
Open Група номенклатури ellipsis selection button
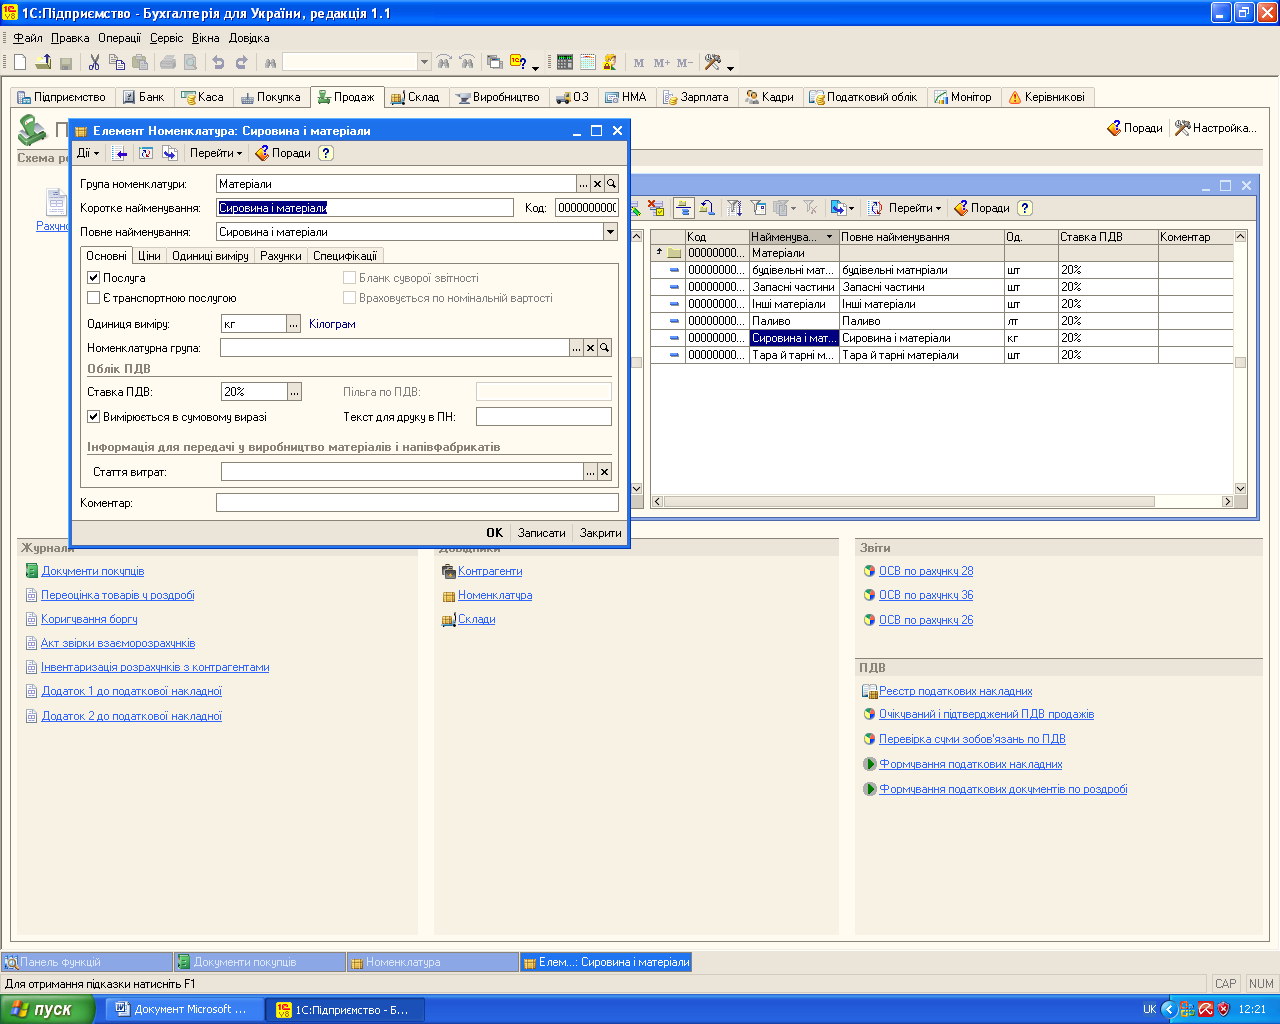(x=583, y=184)
